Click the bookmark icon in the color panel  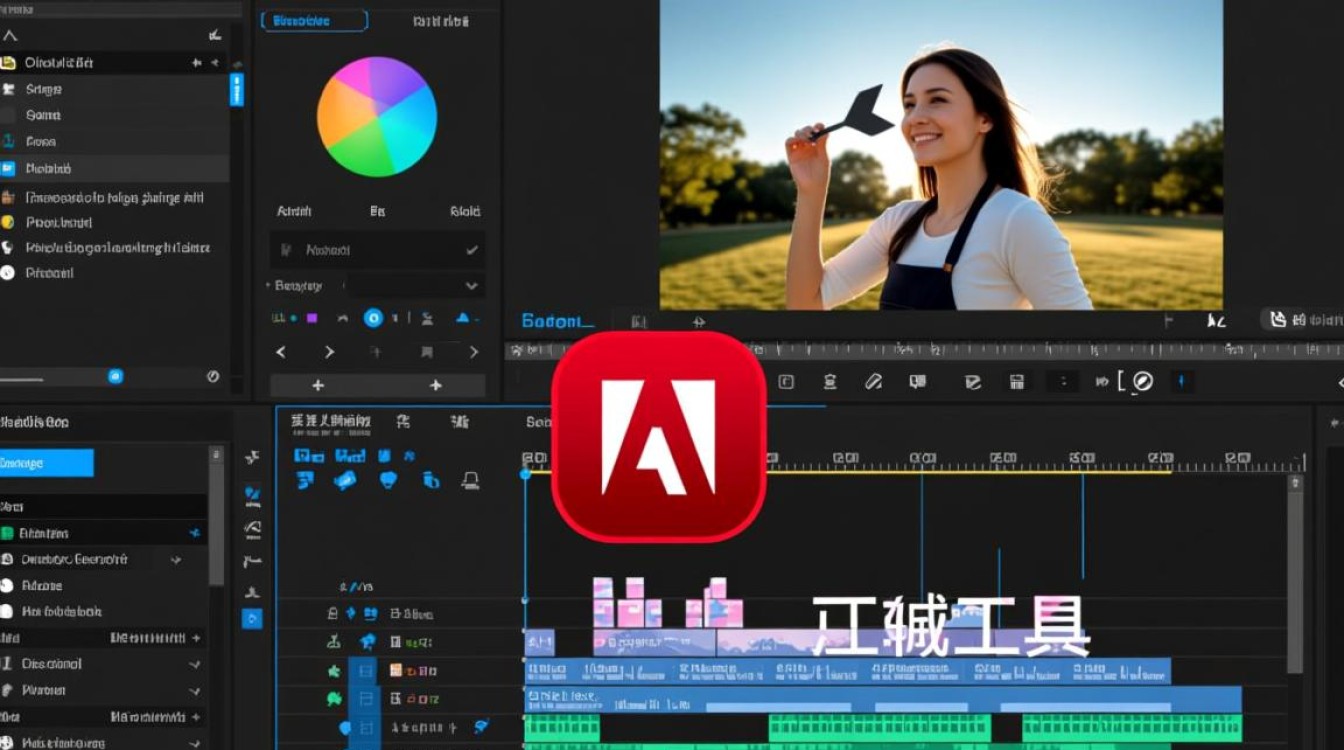click(x=427, y=352)
